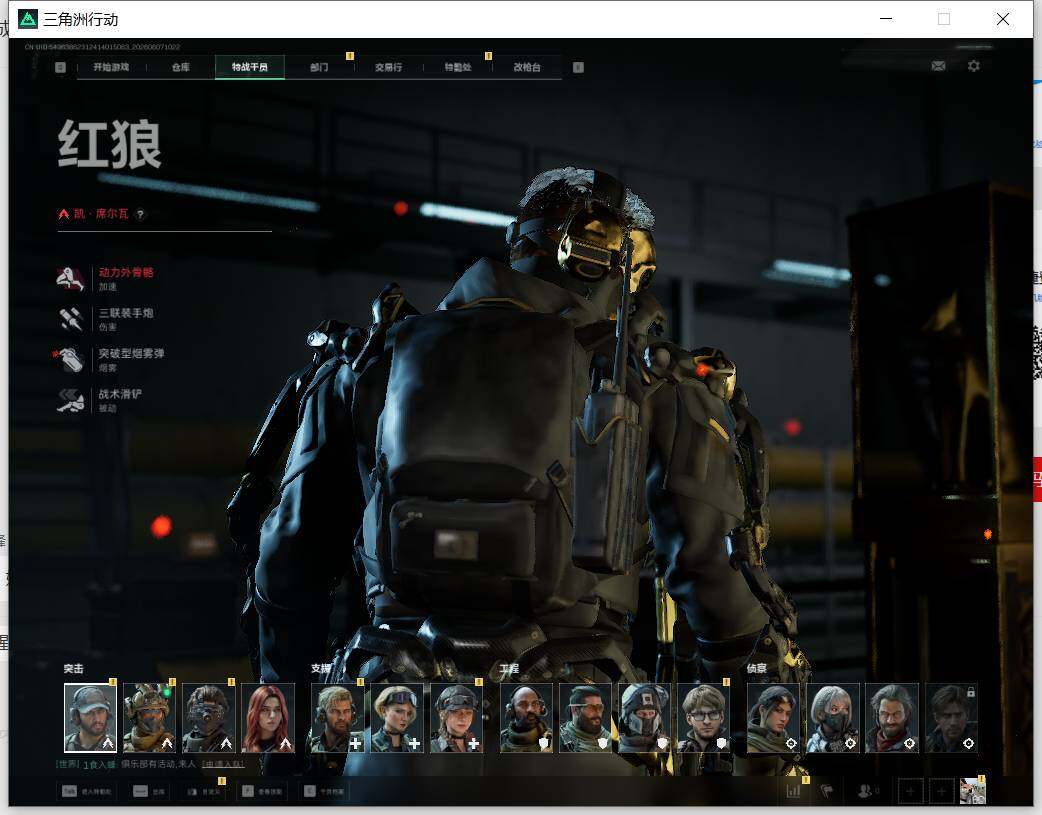Minimize the 三角洲行动 window
The width and height of the screenshot is (1042, 815).
(886, 19)
